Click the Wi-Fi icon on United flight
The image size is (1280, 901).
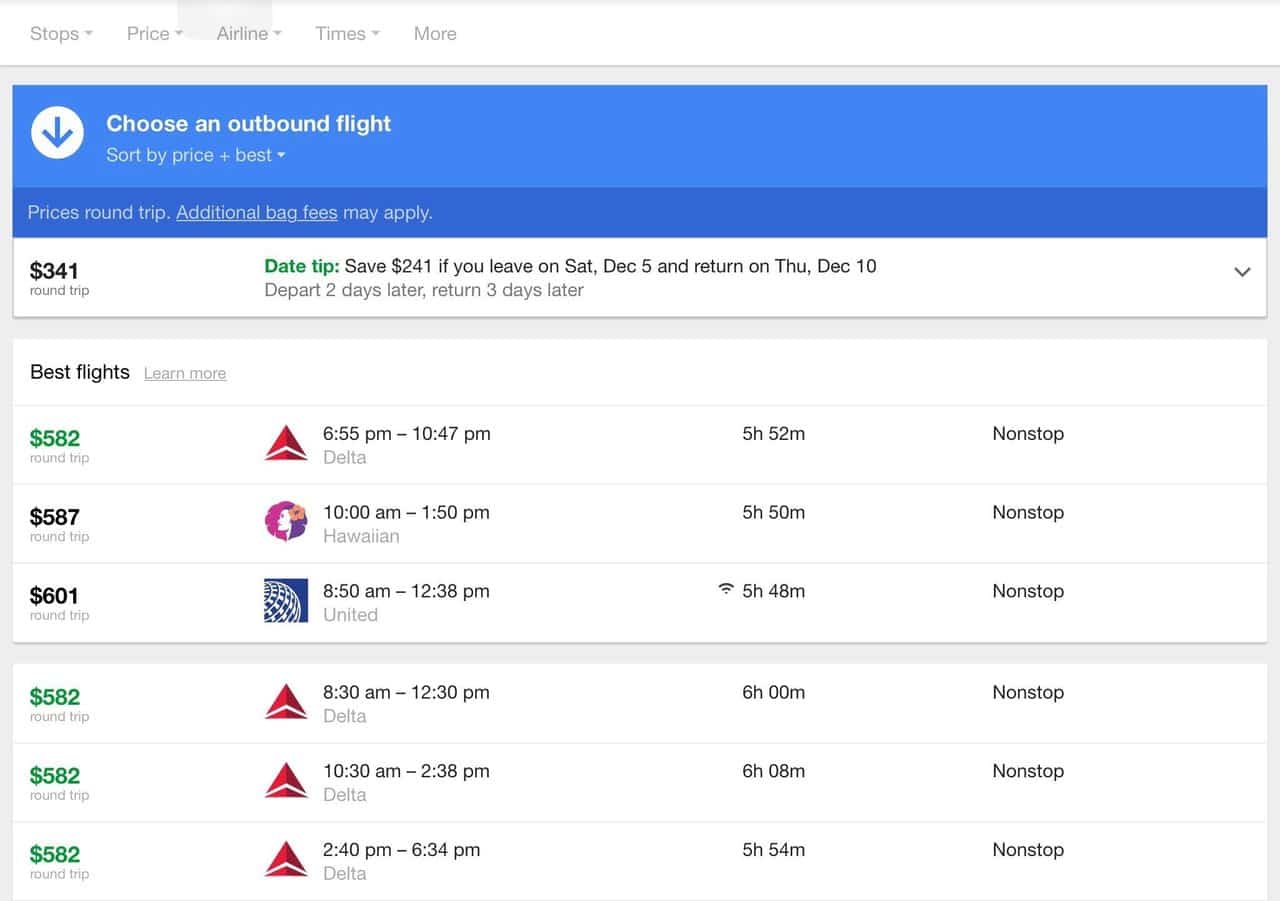pyautogui.click(x=726, y=590)
